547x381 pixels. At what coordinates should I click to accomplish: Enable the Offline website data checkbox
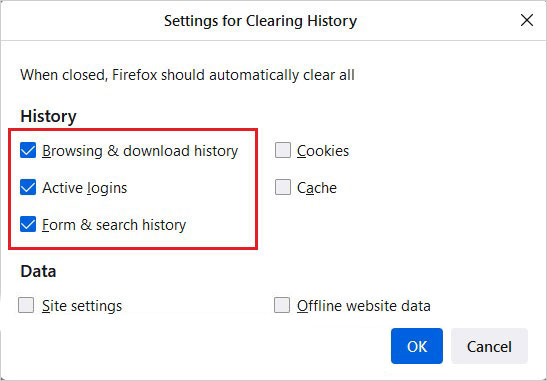[x=282, y=305]
